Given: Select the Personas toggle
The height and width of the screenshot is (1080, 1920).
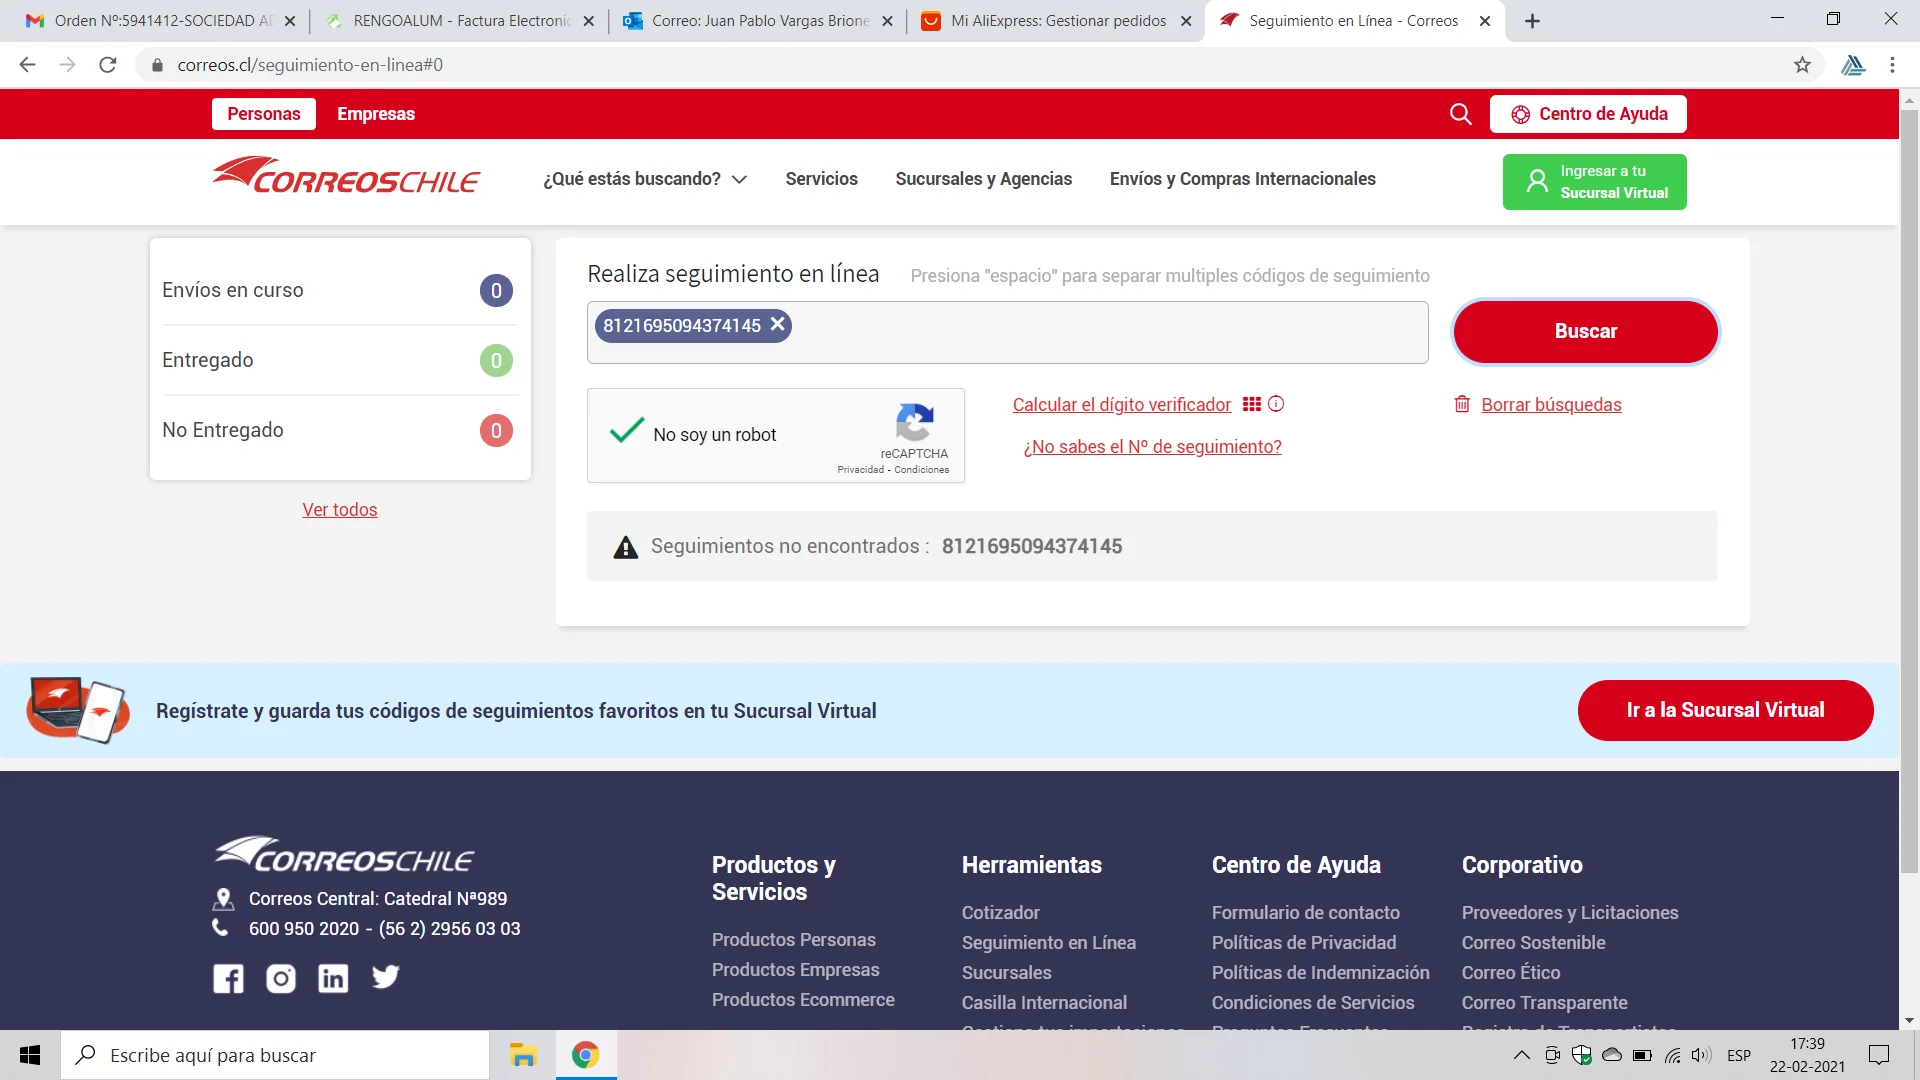Looking at the screenshot, I should click(263, 114).
